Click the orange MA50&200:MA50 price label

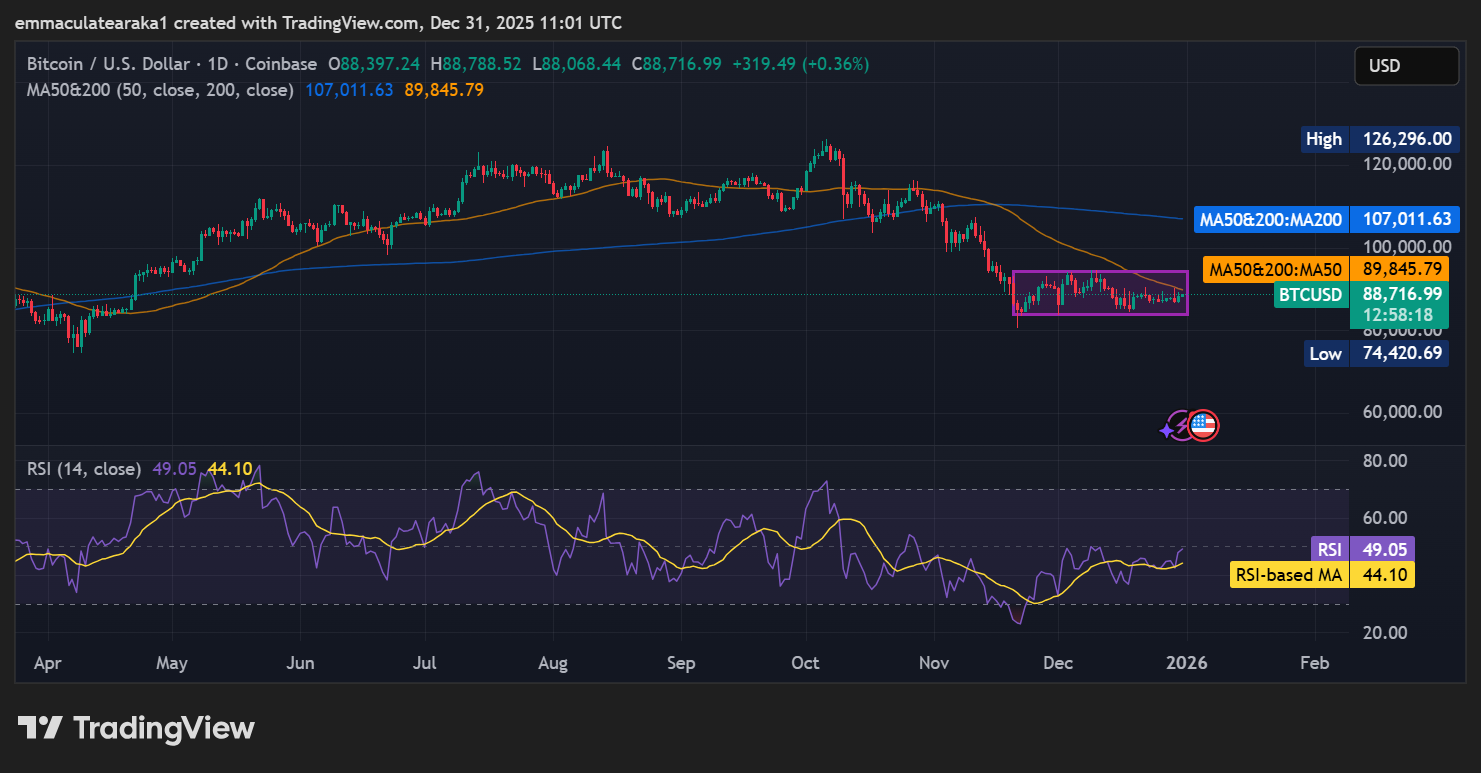1276,269
